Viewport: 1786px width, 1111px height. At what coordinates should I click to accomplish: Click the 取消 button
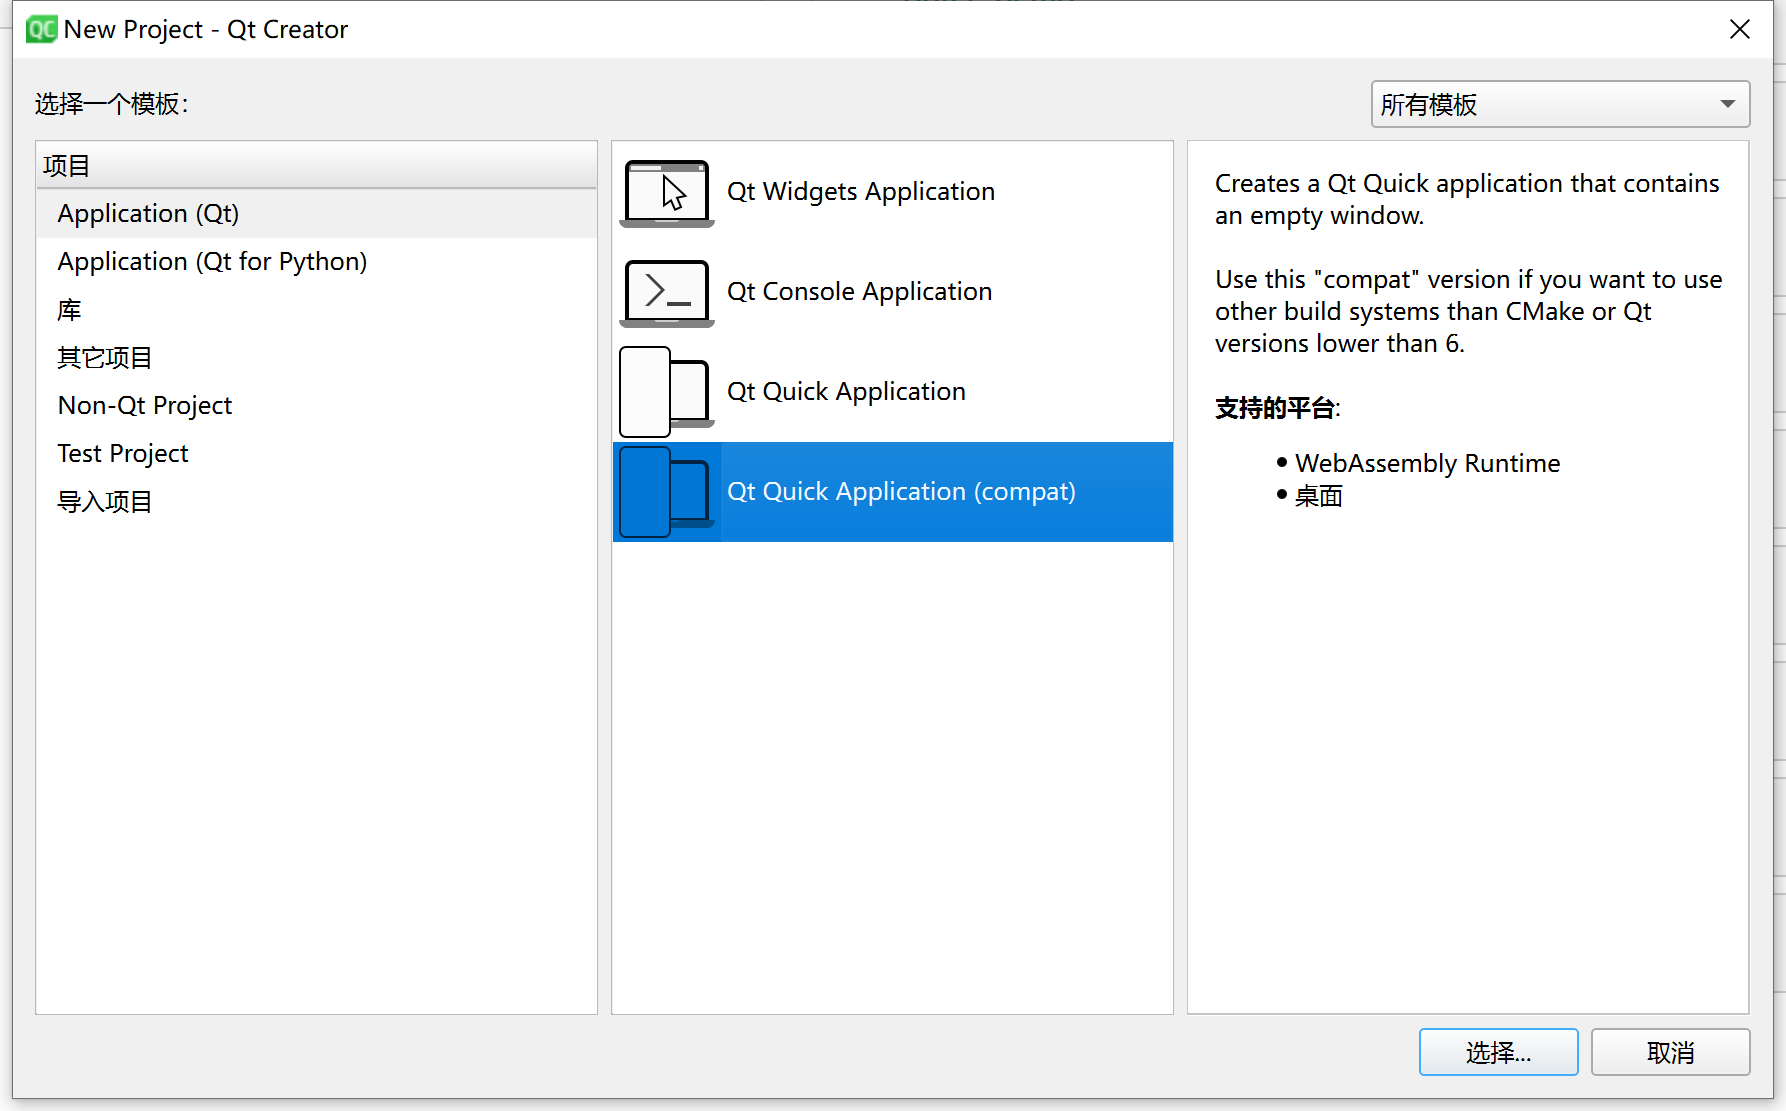pyautogui.click(x=1670, y=1052)
